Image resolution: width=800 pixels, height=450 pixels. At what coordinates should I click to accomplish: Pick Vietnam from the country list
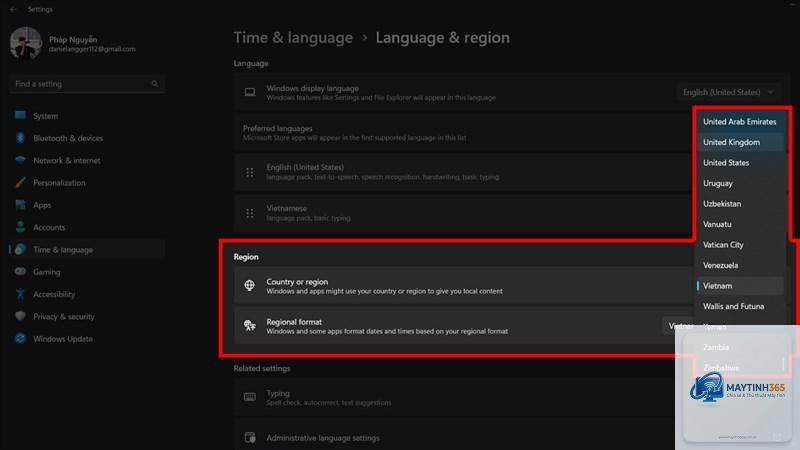(x=740, y=286)
